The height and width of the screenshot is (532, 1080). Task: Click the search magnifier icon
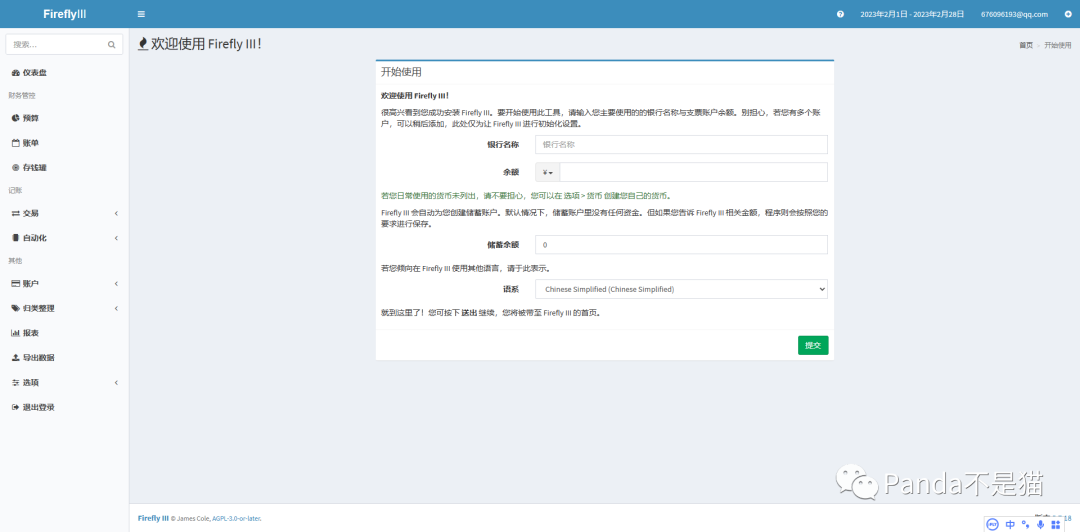(112, 45)
